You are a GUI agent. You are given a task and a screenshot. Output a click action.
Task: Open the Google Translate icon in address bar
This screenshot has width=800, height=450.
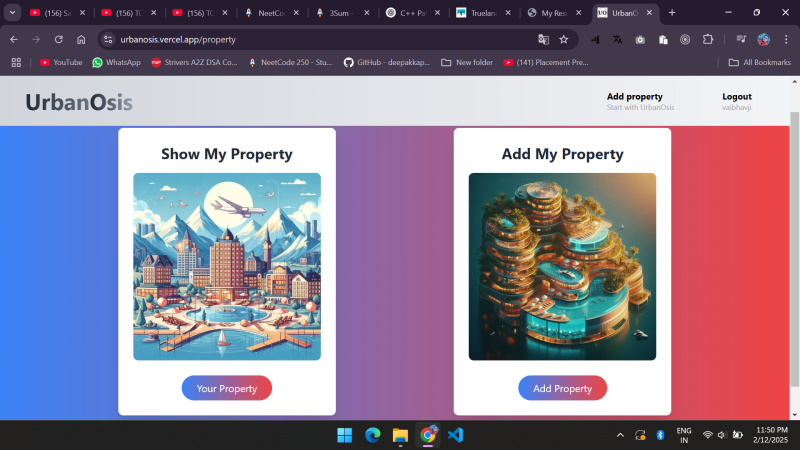pyautogui.click(x=543, y=39)
